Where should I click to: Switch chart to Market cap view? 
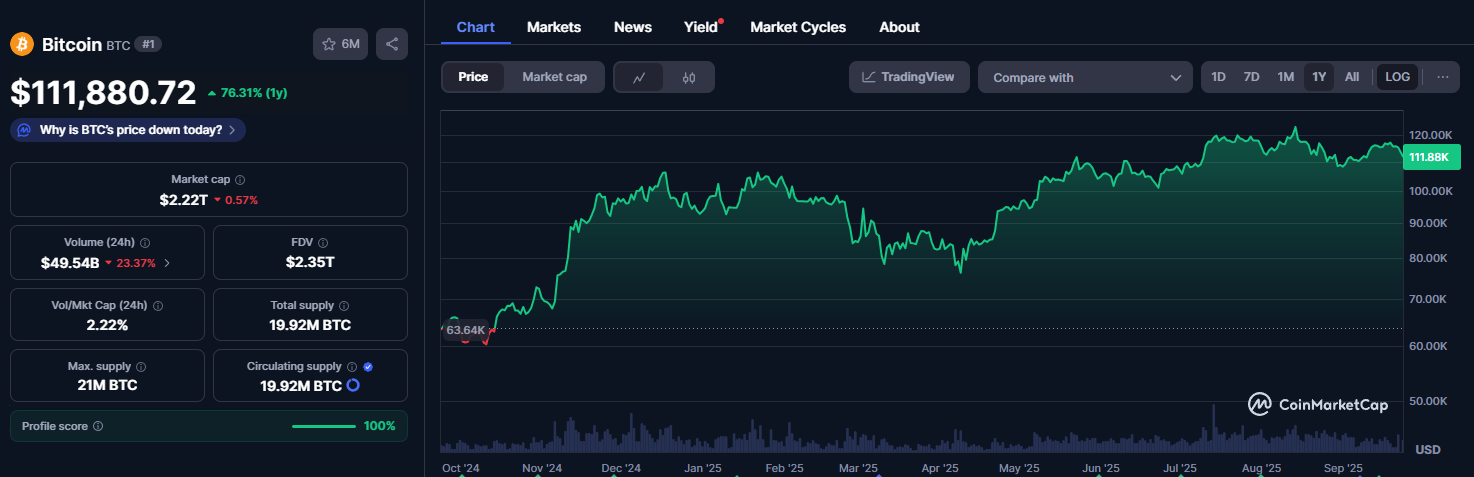555,77
